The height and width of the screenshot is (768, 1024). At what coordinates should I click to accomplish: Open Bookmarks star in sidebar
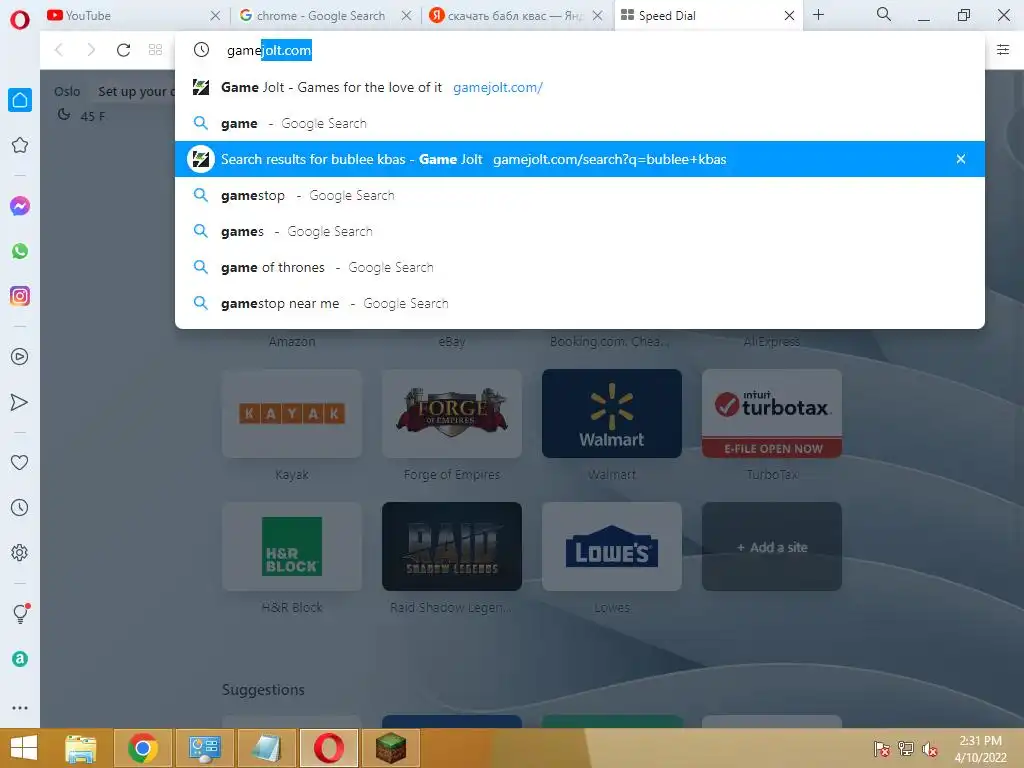(20, 145)
